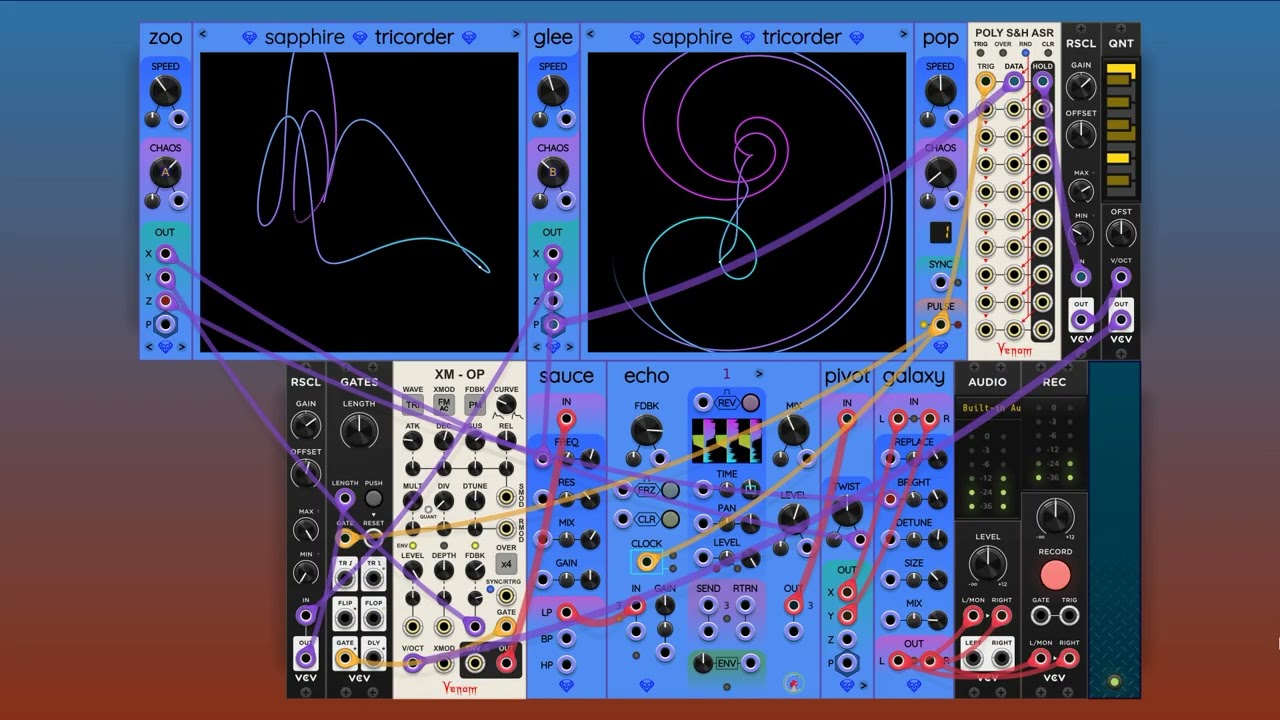Click right arrow on second tricorder header
Image resolution: width=1280 pixels, height=720 pixels.
903,35
